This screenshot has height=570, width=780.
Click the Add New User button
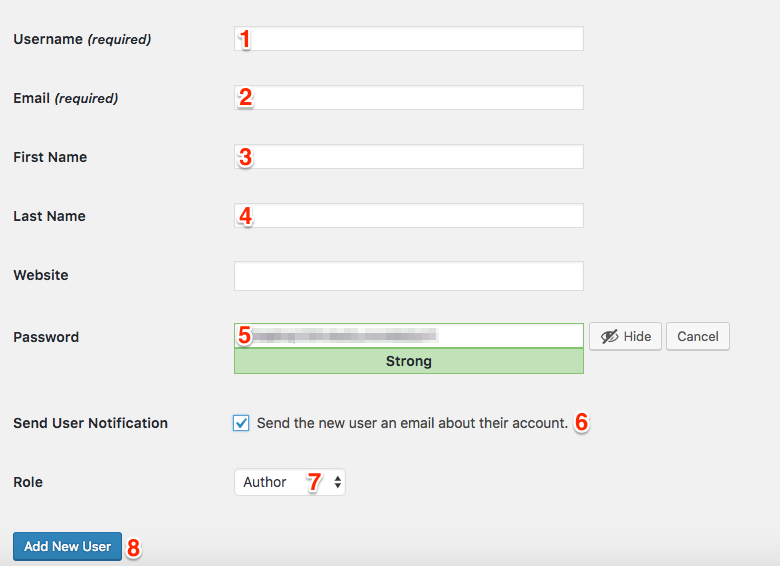(x=67, y=546)
